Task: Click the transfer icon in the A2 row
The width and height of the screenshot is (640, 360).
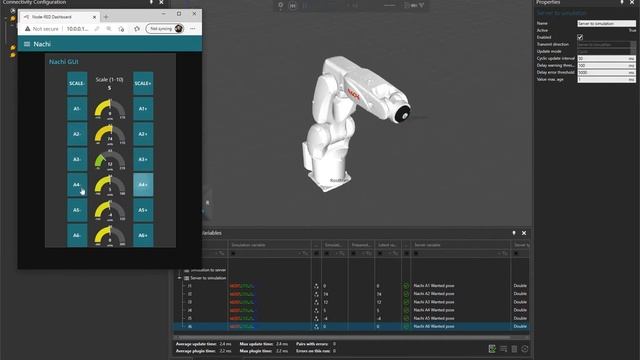Action: coord(316,294)
